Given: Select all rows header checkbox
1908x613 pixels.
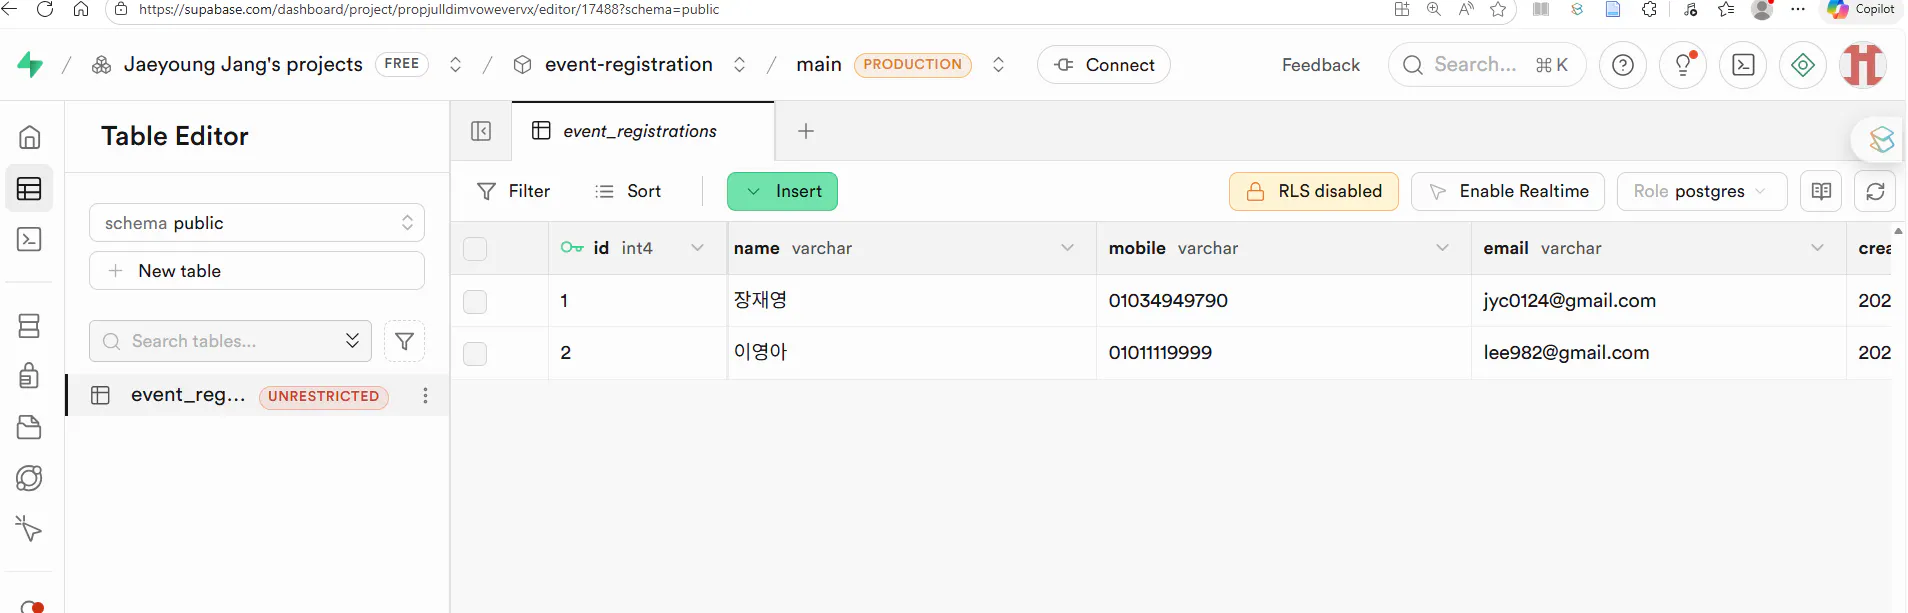Looking at the screenshot, I should point(475,248).
